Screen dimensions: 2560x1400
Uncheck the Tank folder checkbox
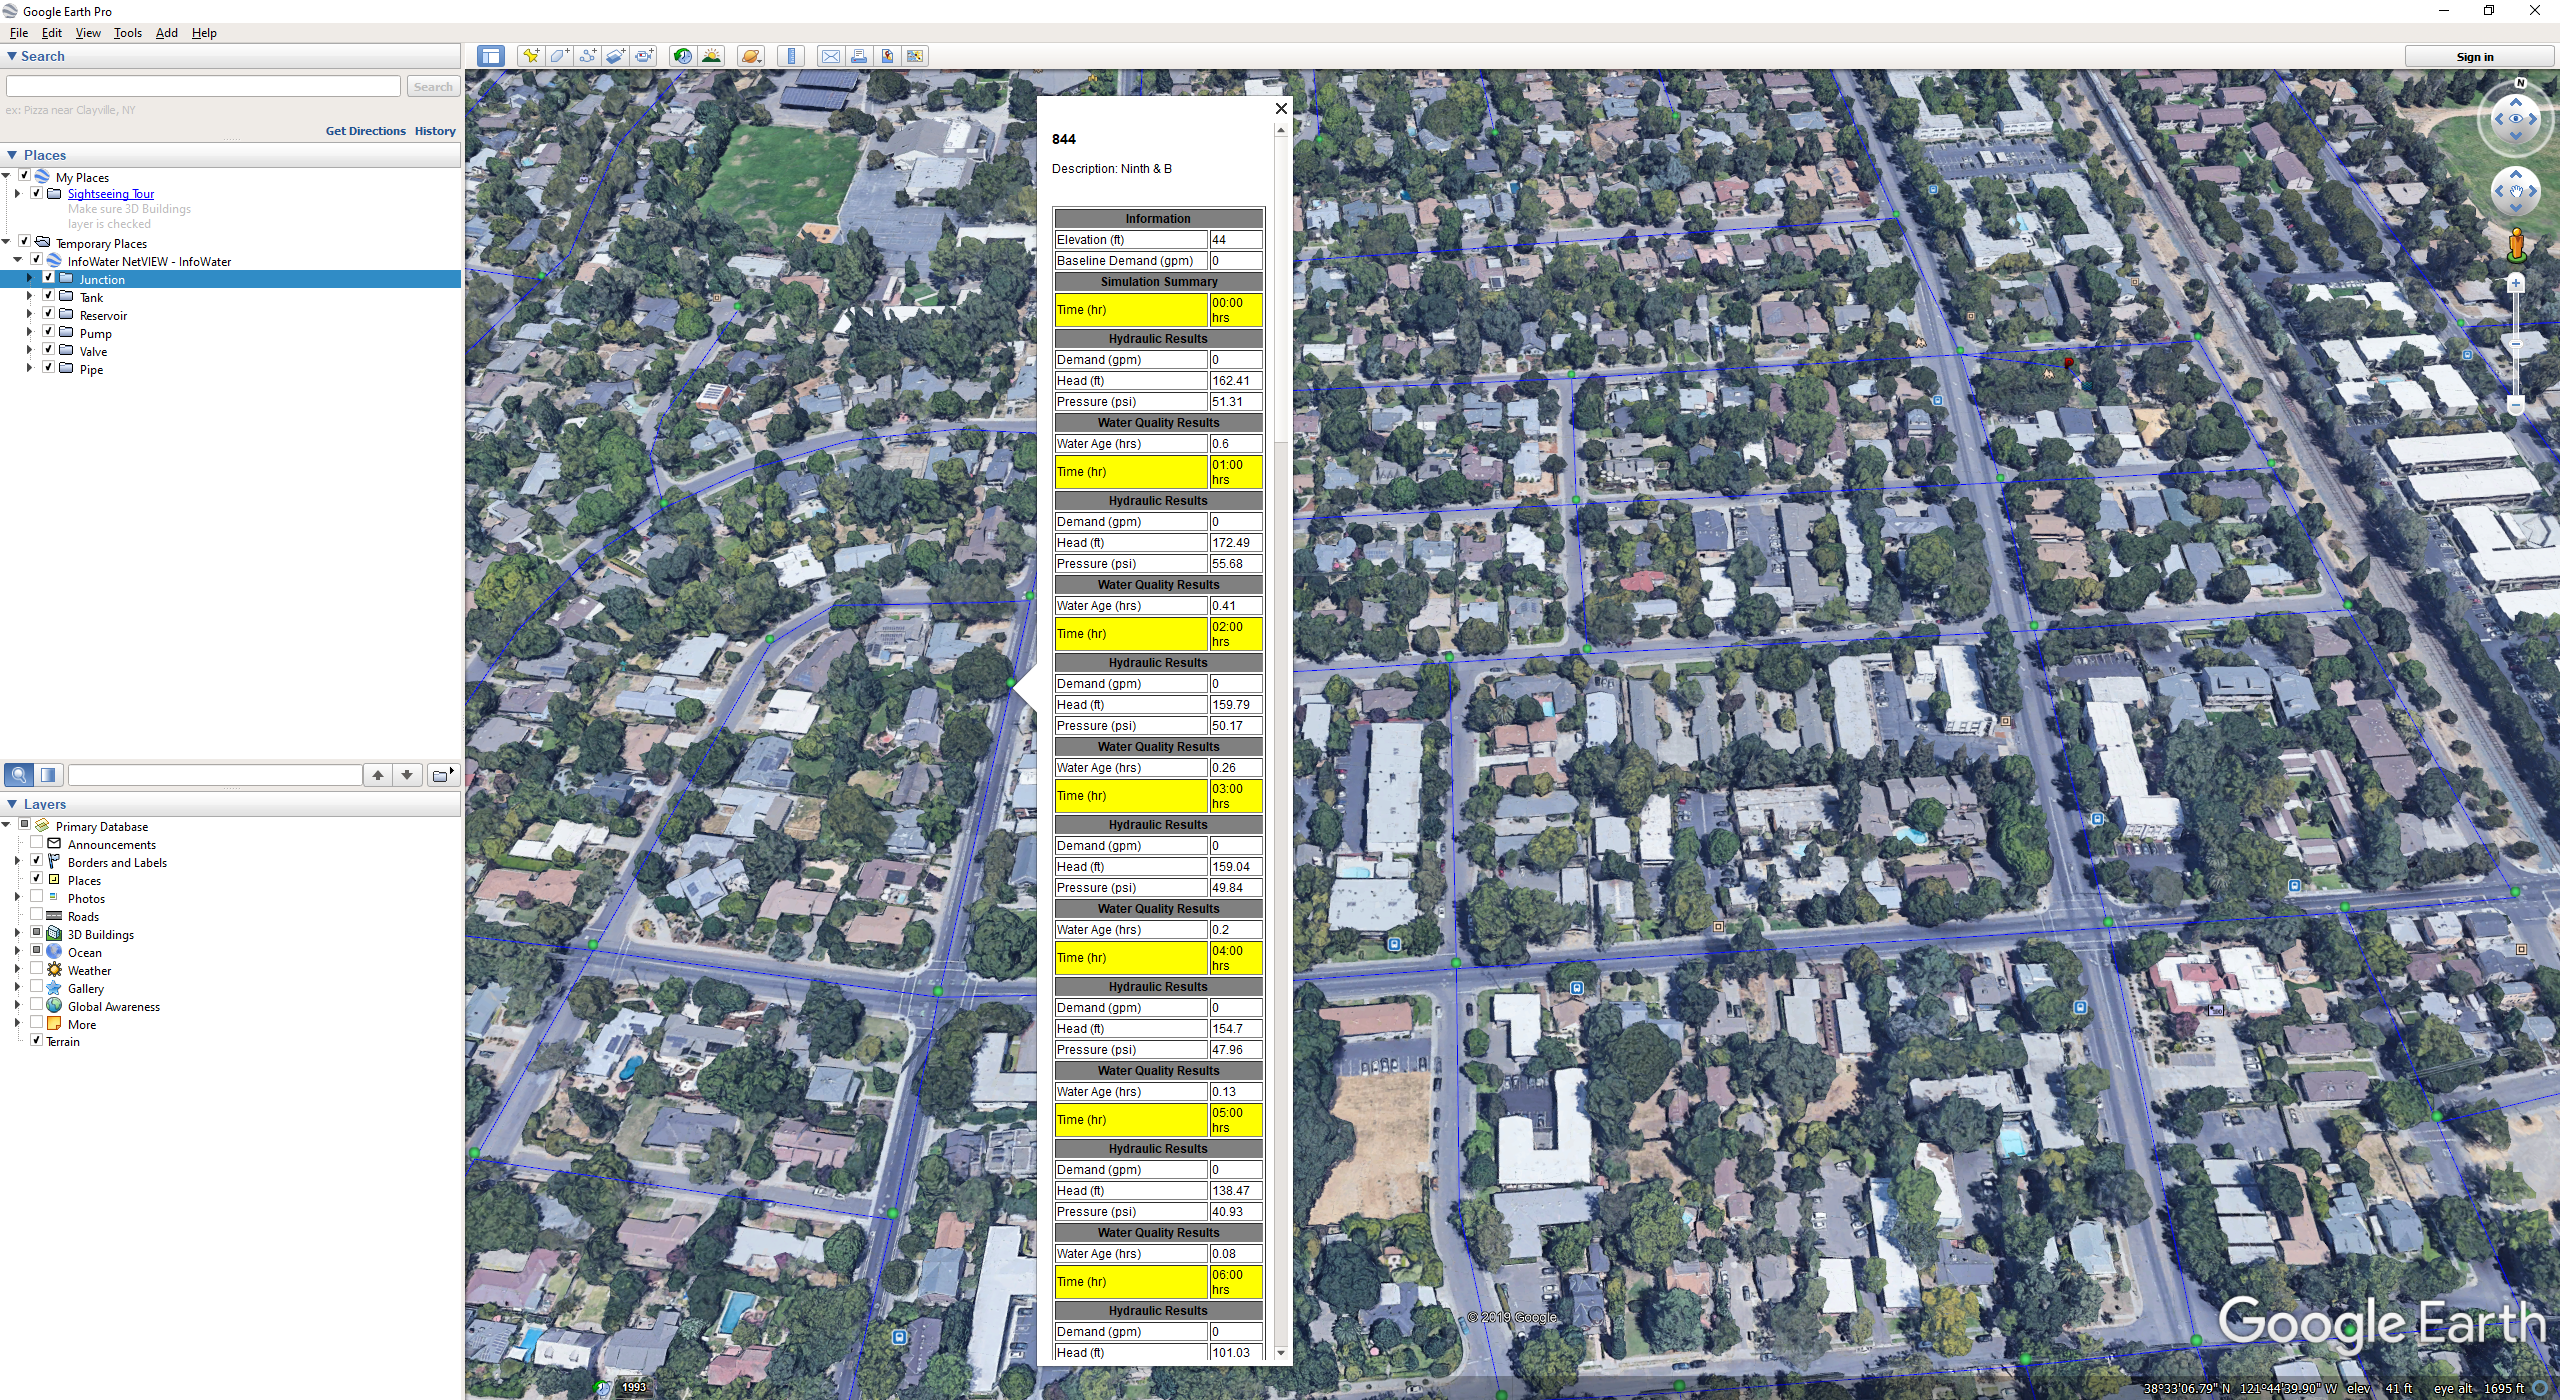(48, 296)
